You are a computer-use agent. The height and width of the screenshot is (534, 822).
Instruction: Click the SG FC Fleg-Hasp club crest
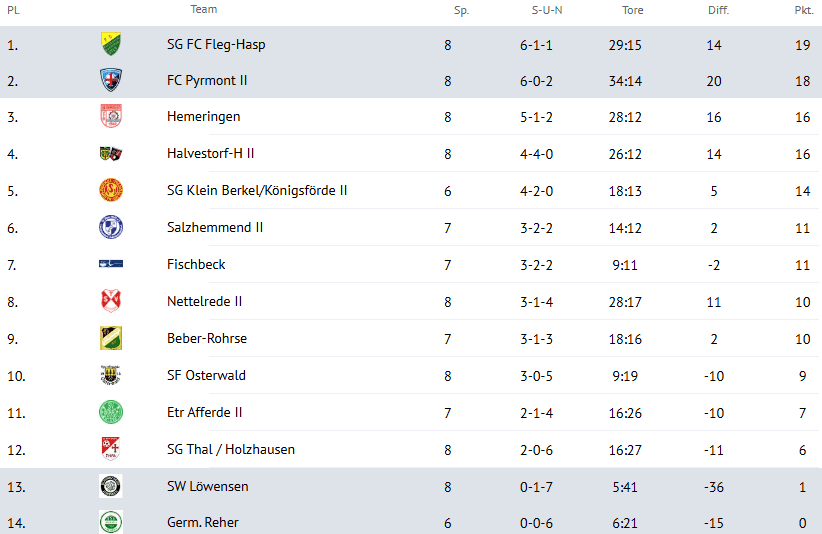pyautogui.click(x=110, y=44)
